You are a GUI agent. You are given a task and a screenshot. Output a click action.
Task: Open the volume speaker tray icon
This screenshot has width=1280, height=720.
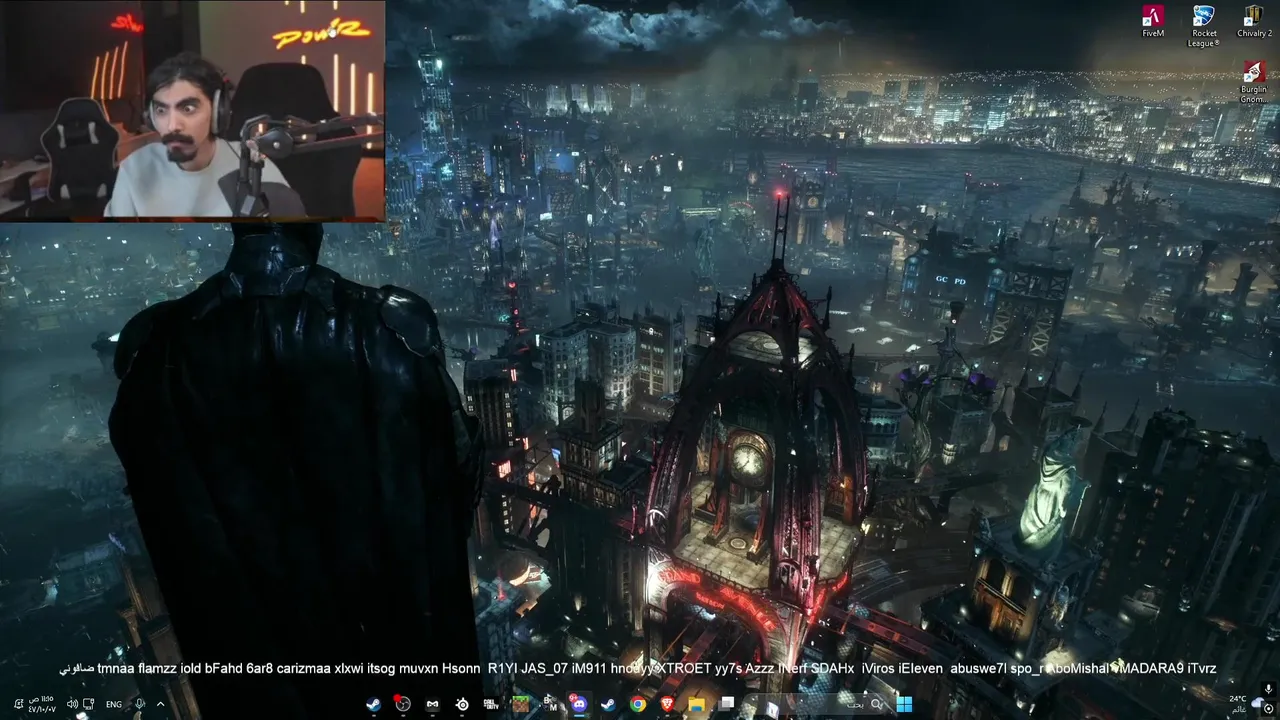(x=72, y=704)
